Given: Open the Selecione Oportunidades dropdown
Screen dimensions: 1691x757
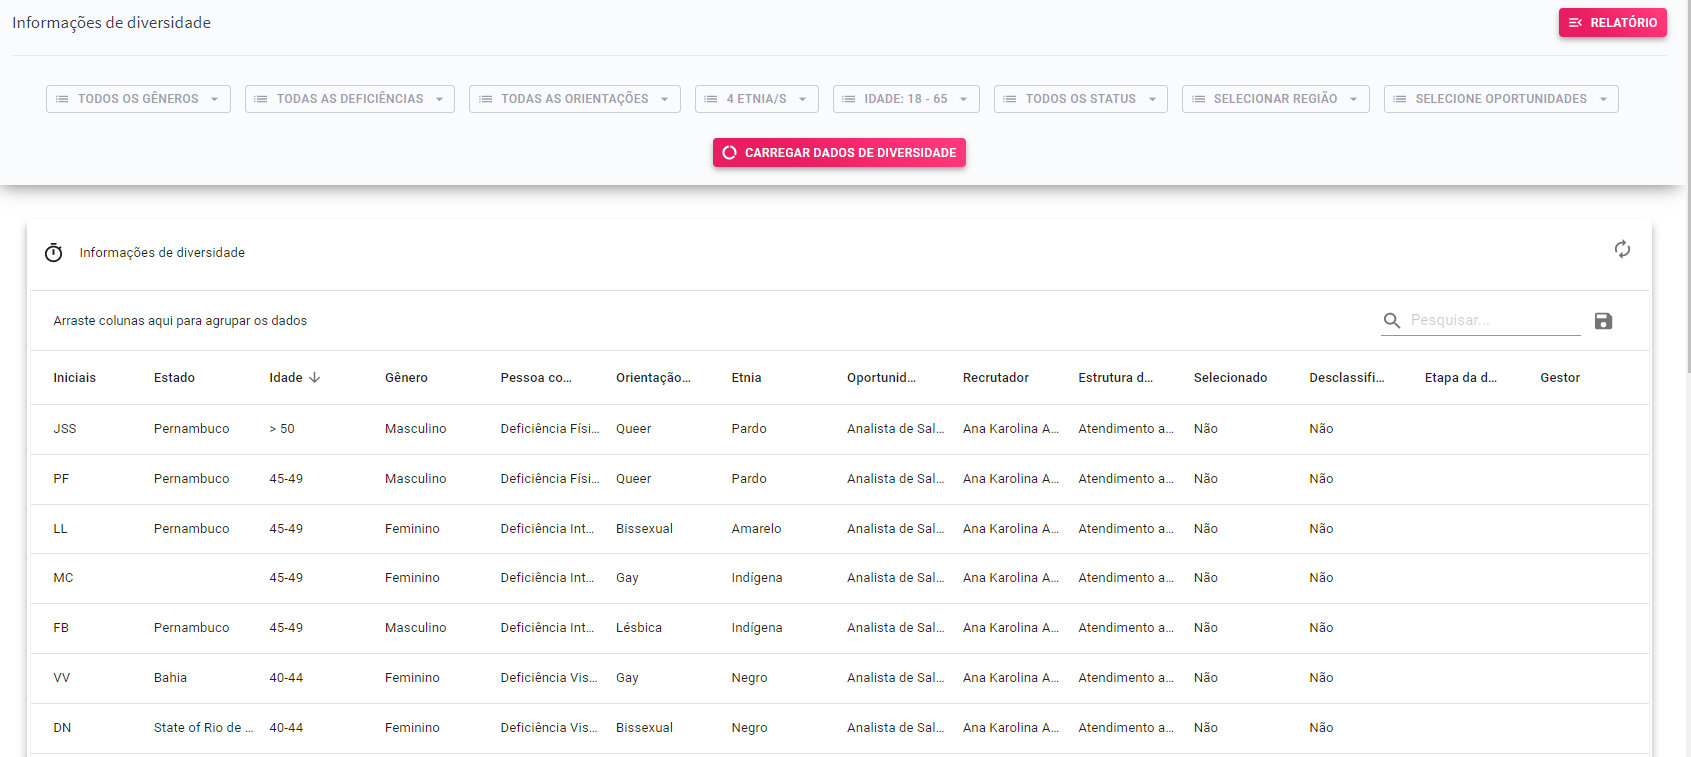Looking at the screenshot, I should (x=1500, y=99).
